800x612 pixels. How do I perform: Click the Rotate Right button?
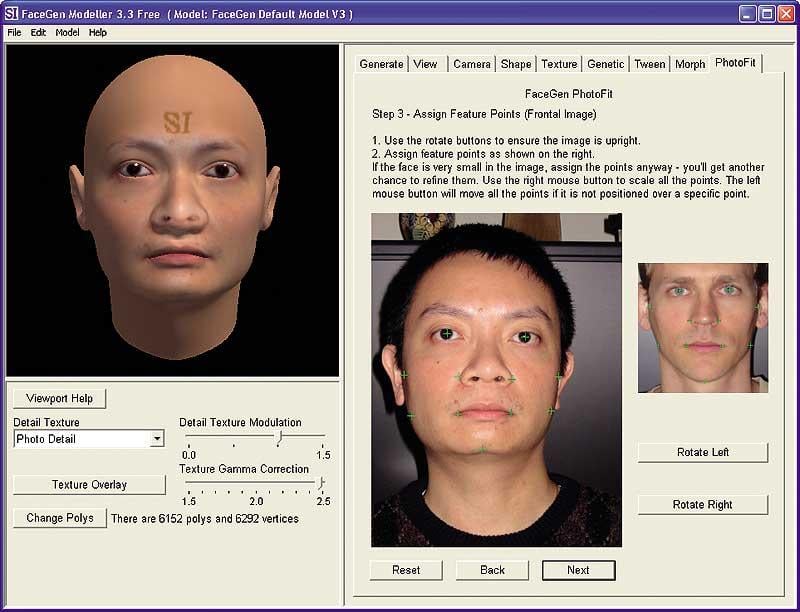point(703,505)
